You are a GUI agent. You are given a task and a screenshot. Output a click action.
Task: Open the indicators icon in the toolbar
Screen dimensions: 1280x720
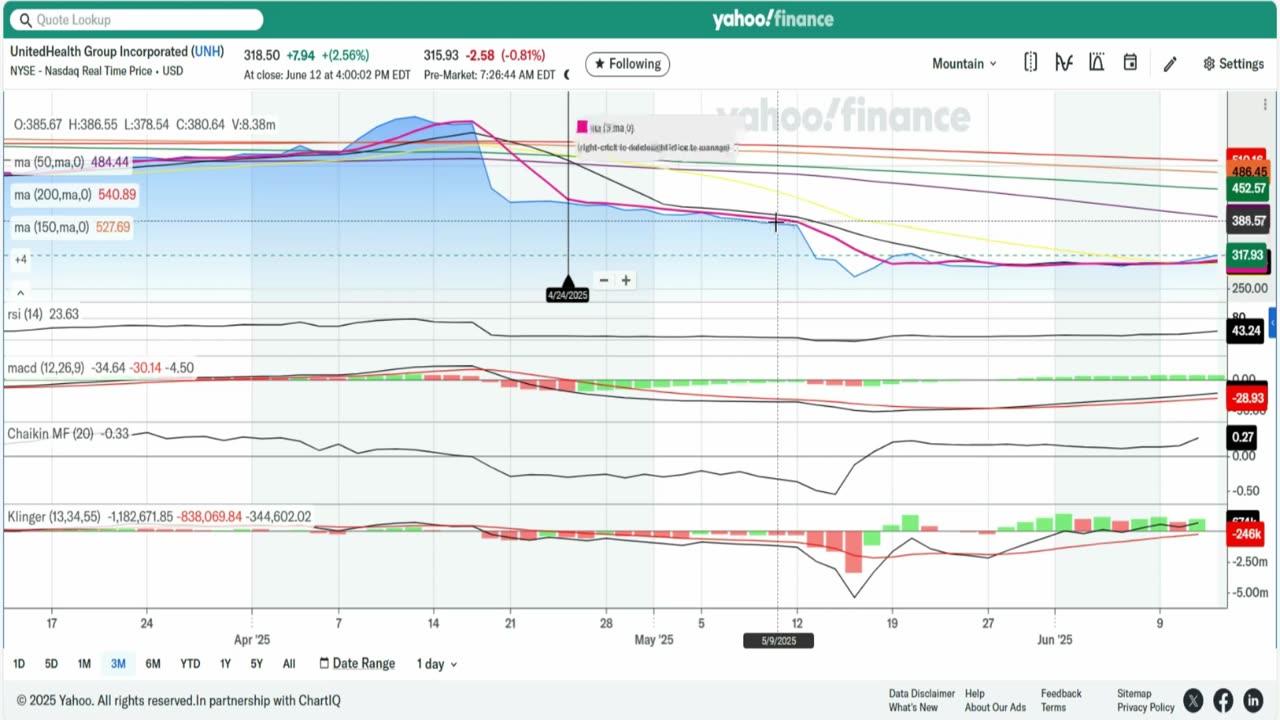click(x=1064, y=63)
